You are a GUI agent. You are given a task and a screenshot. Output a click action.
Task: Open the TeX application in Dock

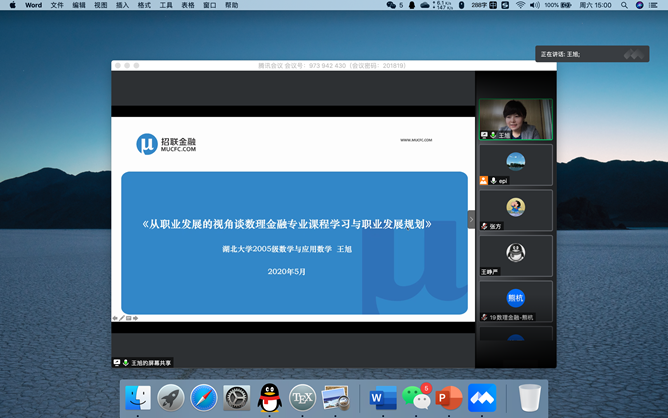coord(302,398)
